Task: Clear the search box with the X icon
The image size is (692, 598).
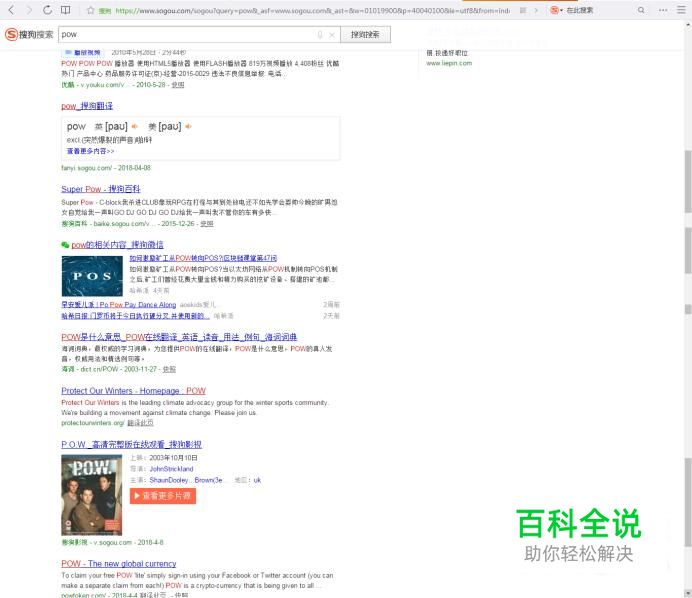Action: pos(332,35)
